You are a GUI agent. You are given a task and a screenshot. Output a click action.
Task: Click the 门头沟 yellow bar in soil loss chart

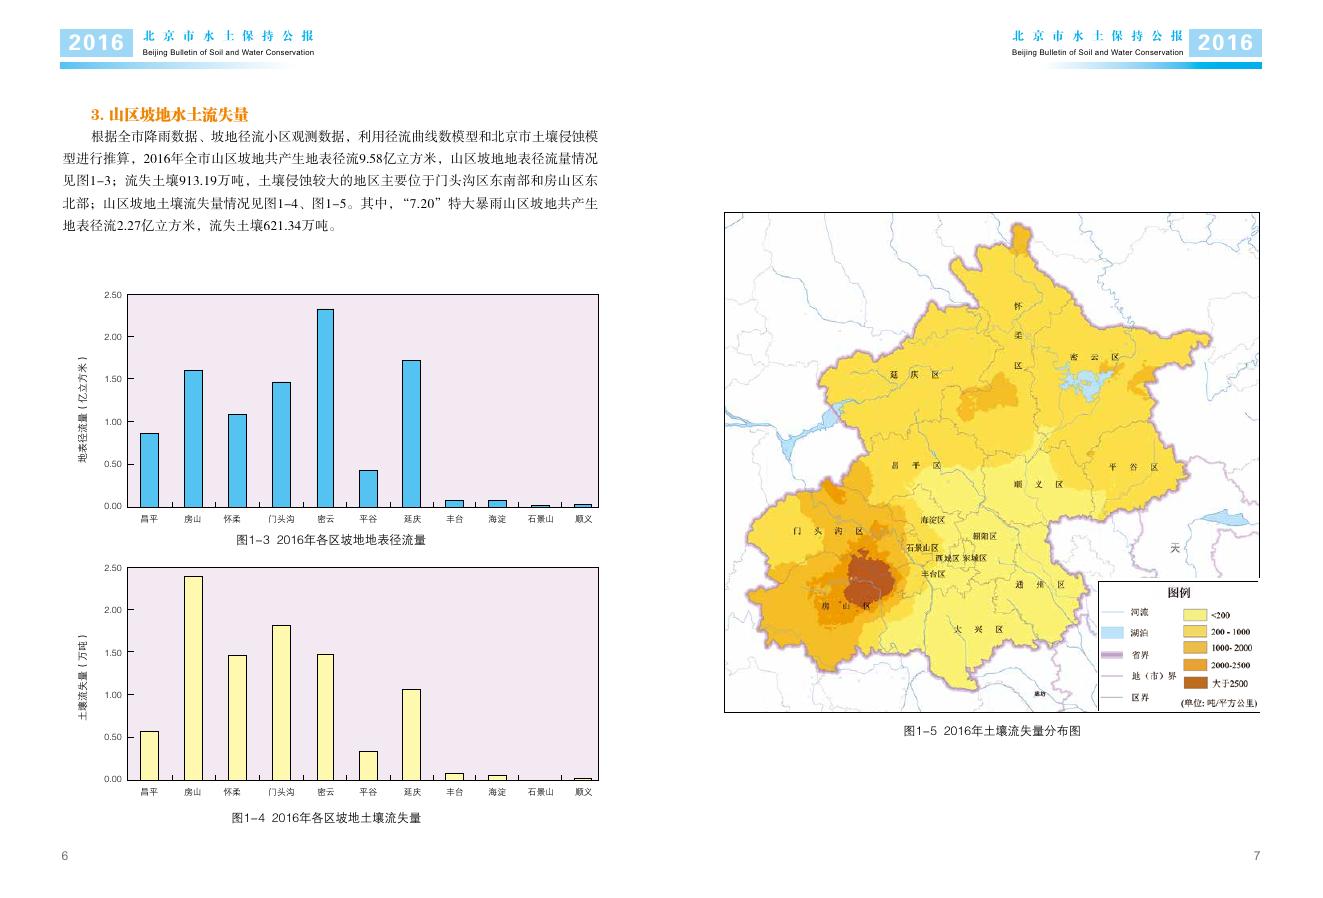281,702
